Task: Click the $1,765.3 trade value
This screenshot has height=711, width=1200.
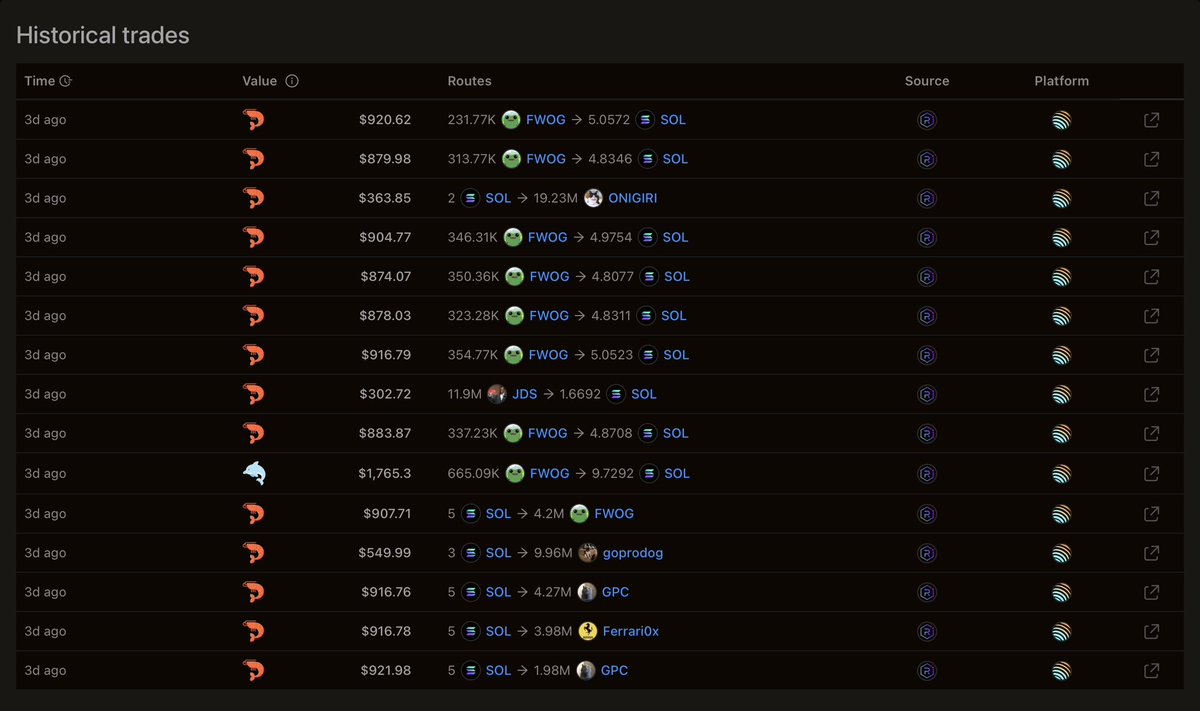Action: click(384, 473)
